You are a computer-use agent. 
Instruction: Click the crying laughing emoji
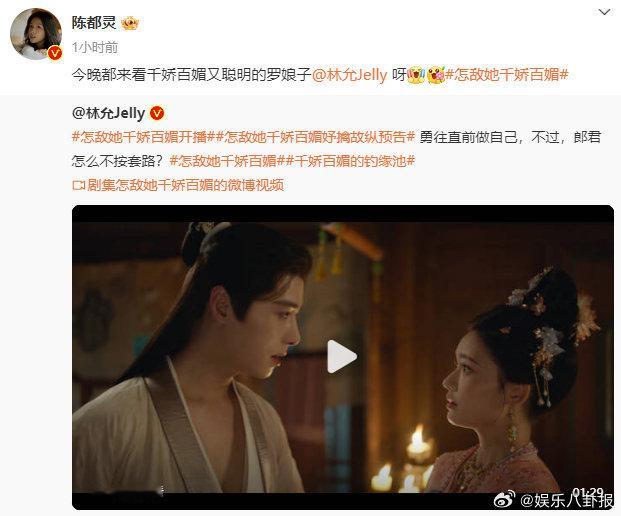[416, 74]
